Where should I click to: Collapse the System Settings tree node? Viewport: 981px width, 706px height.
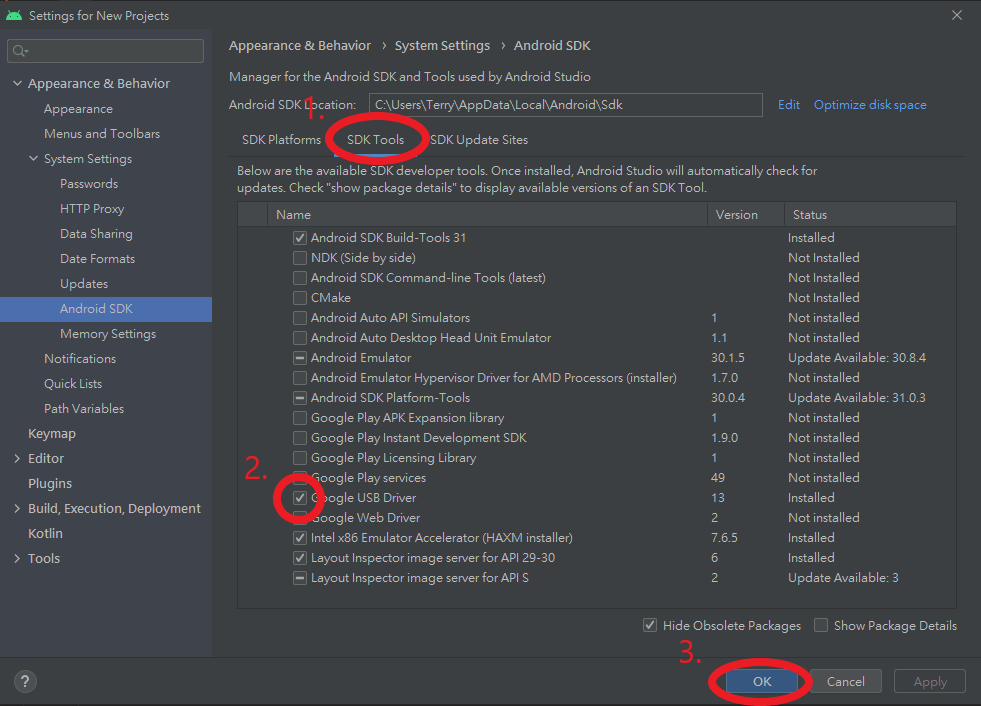click(34, 158)
